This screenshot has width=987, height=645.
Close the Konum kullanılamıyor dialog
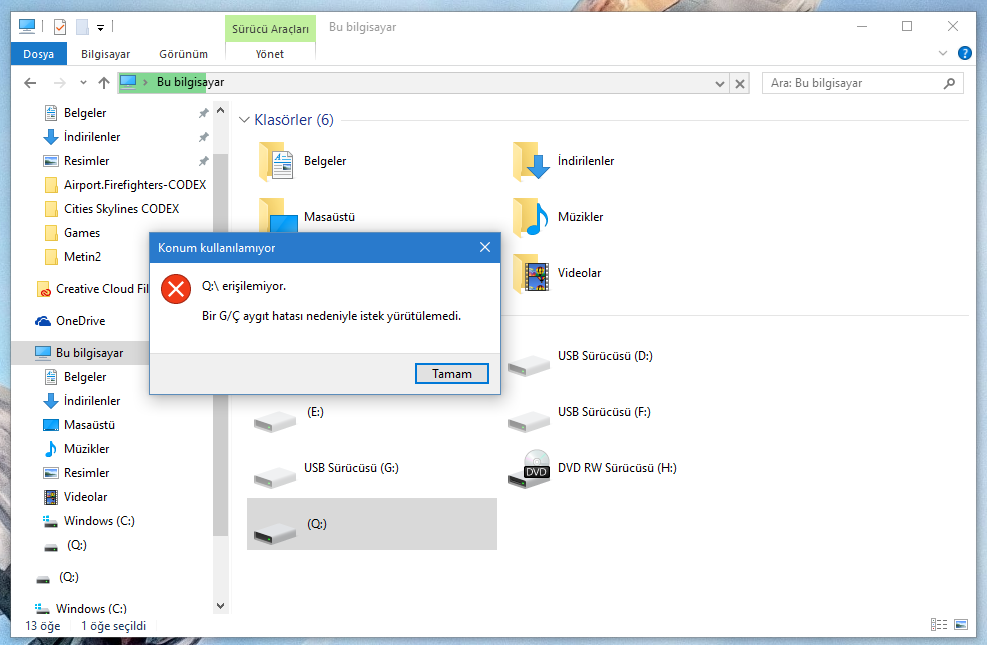(484, 247)
